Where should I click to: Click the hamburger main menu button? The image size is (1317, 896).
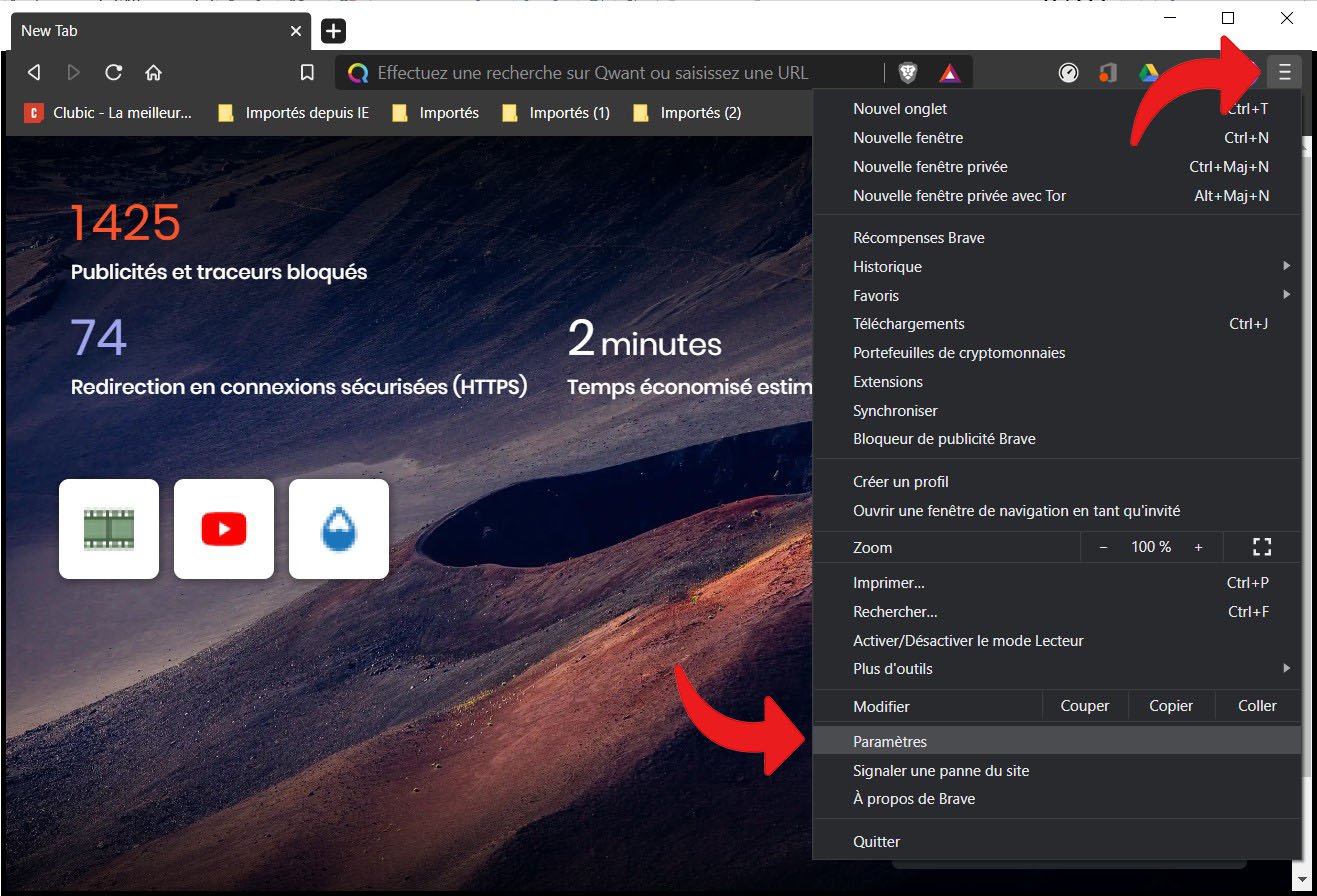1284,72
